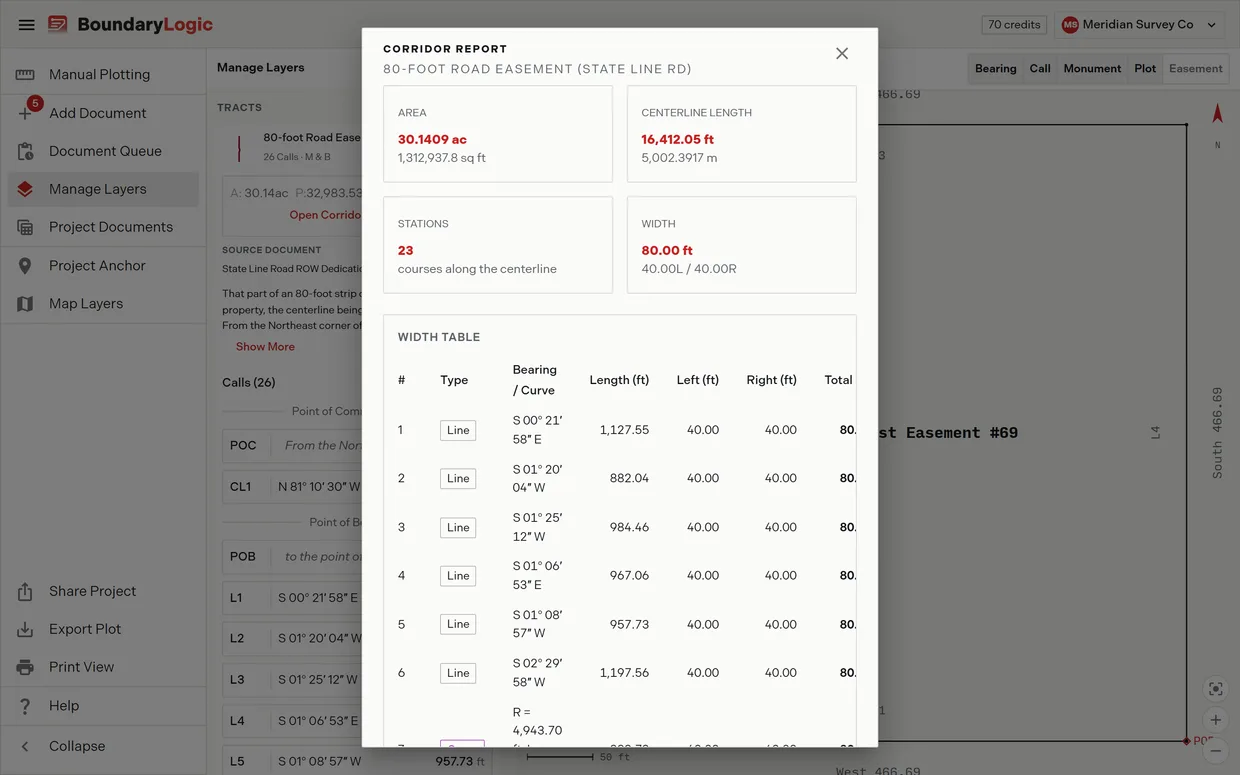The image size is (1240, 775).
Task: Click the fit-to-view icon on the map
Action: [x=1216, y=689]
